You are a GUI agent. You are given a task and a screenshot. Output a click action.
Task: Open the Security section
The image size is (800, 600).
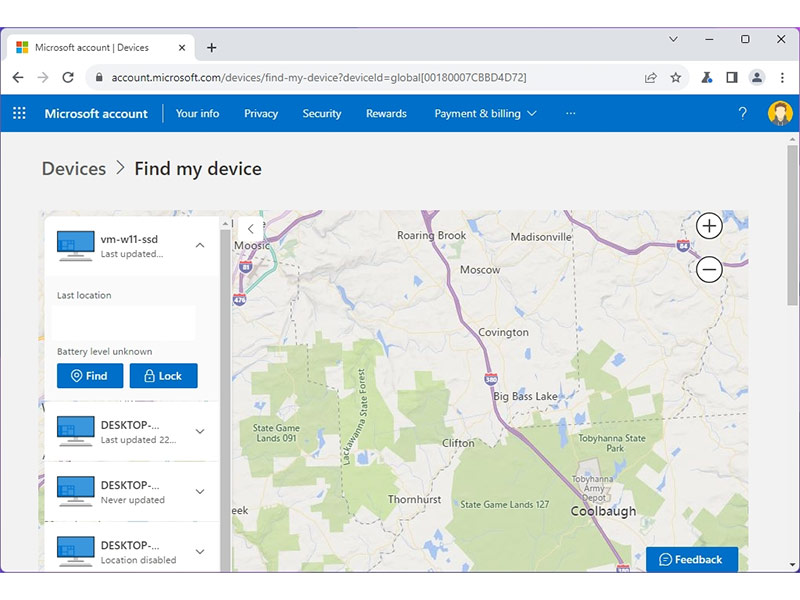pyautogui.click(x=321, y=113)
